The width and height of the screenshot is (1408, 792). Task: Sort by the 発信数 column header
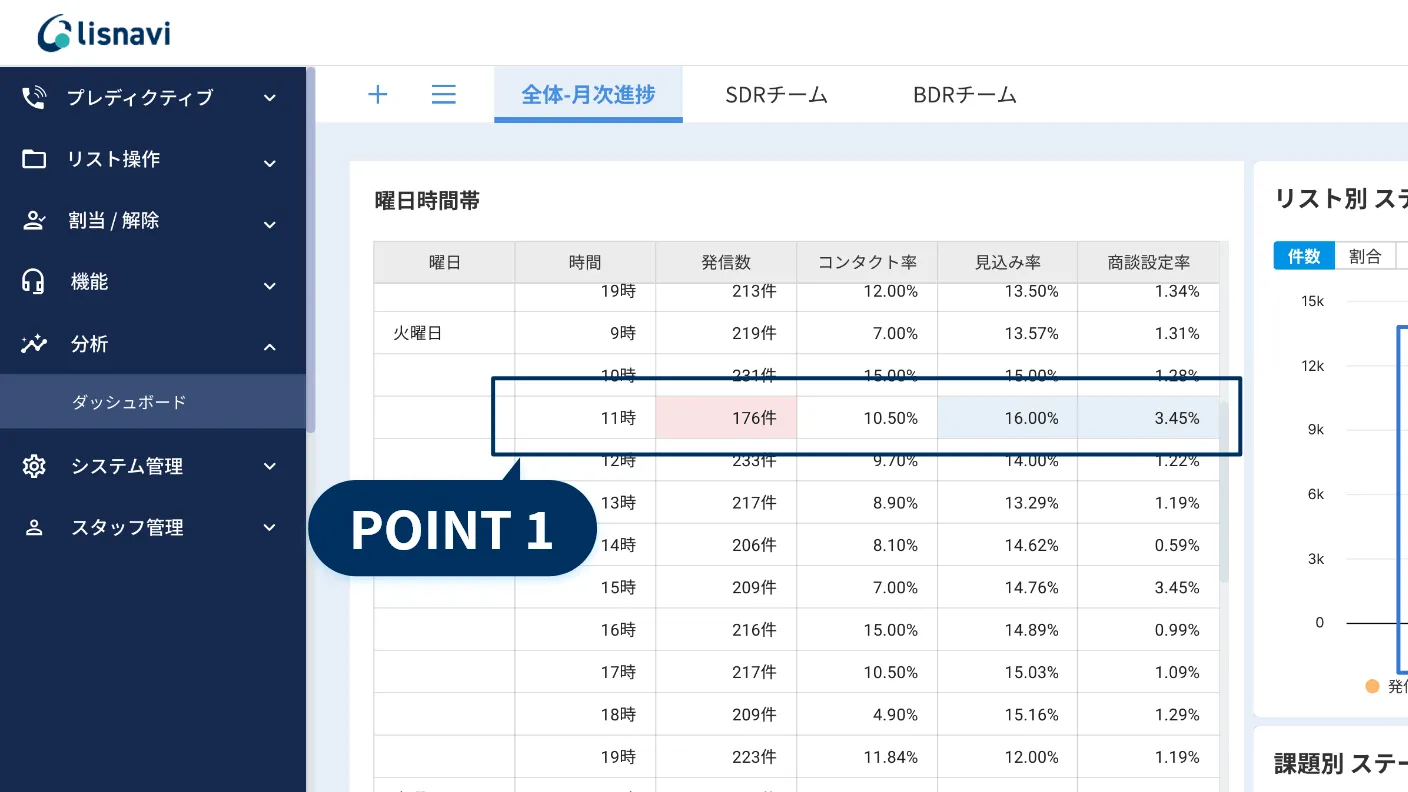(x=726, y=262)
